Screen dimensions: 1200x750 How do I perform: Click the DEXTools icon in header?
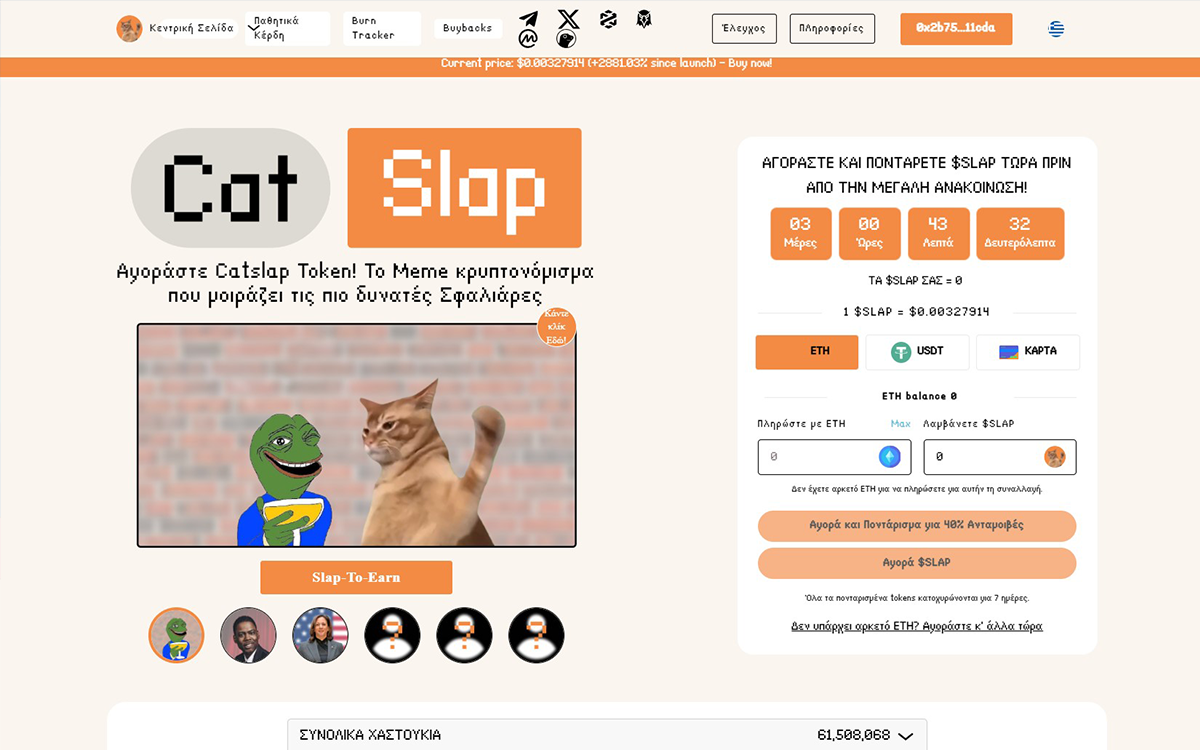tap(608, 18)
